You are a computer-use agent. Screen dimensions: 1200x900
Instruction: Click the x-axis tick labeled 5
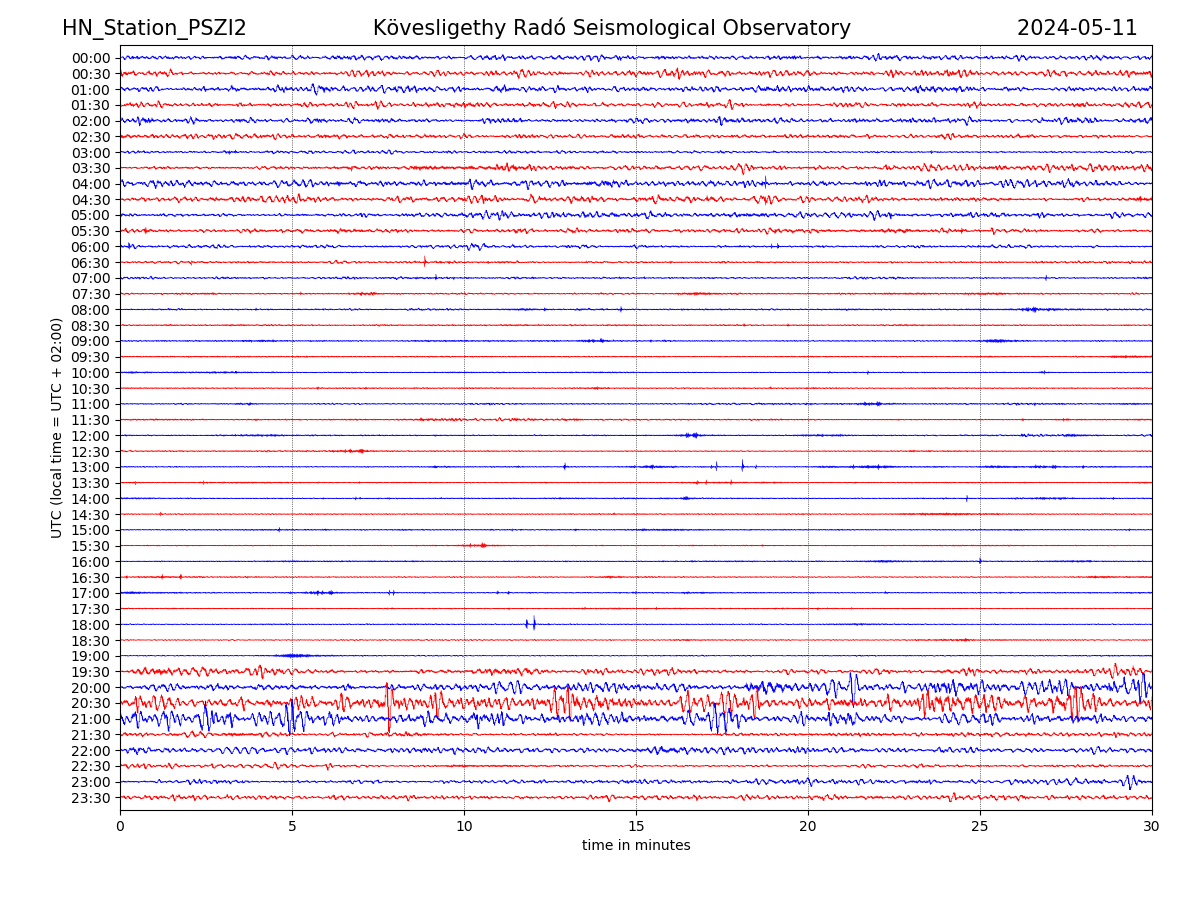(292, 827)
